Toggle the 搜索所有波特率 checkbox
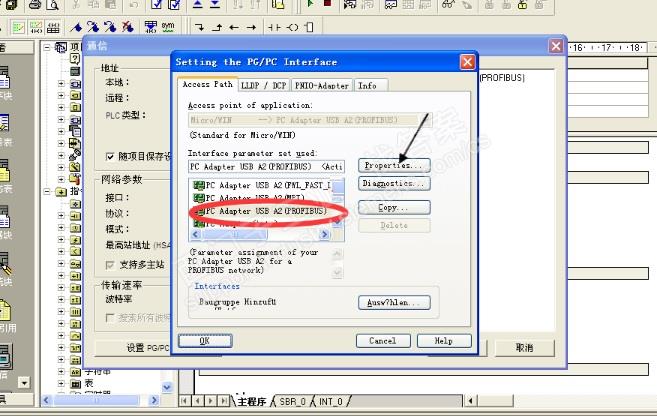 coord(110,318)
